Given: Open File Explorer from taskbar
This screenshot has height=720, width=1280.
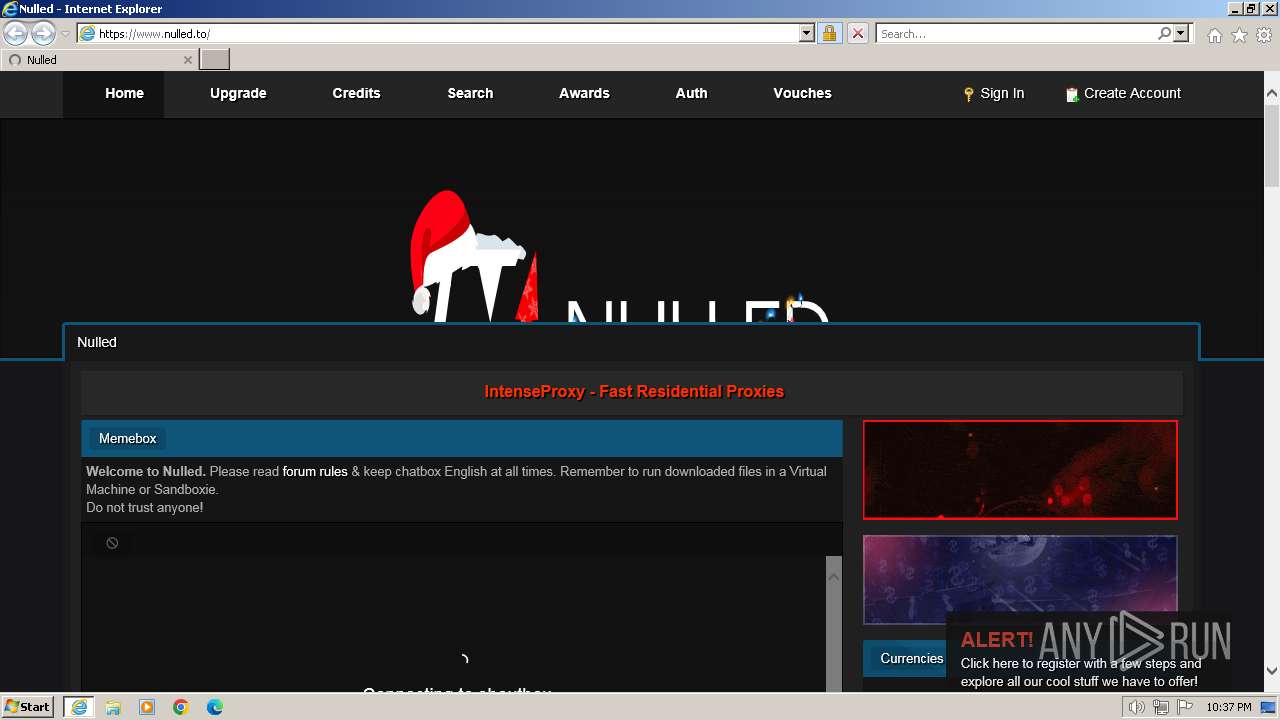Looking at the screenshot, I should click(x=113, y=707).
